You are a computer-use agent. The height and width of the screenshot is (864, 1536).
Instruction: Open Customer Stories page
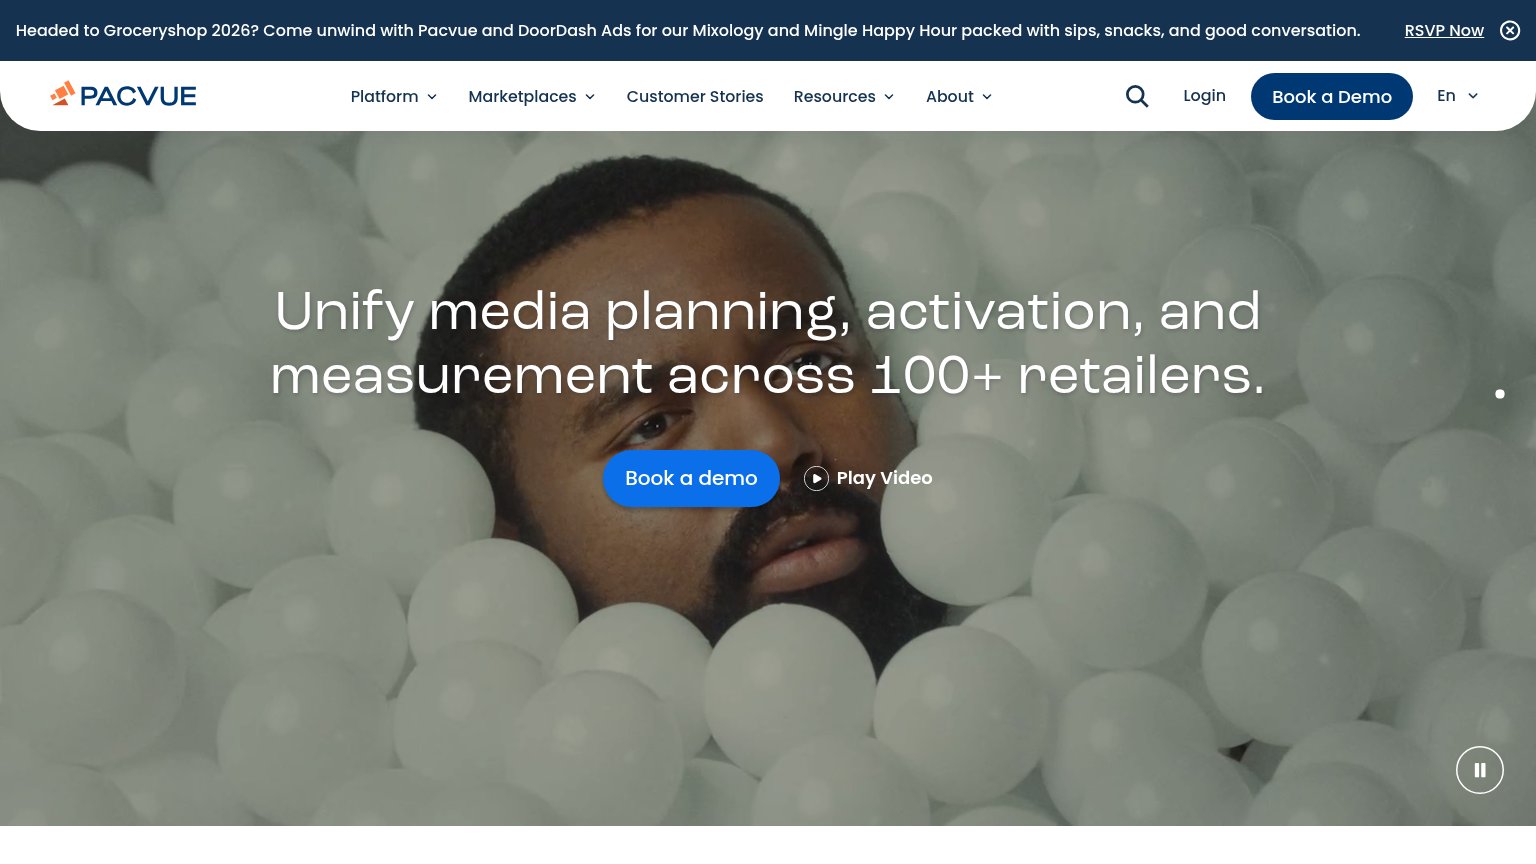pos(695,96)
